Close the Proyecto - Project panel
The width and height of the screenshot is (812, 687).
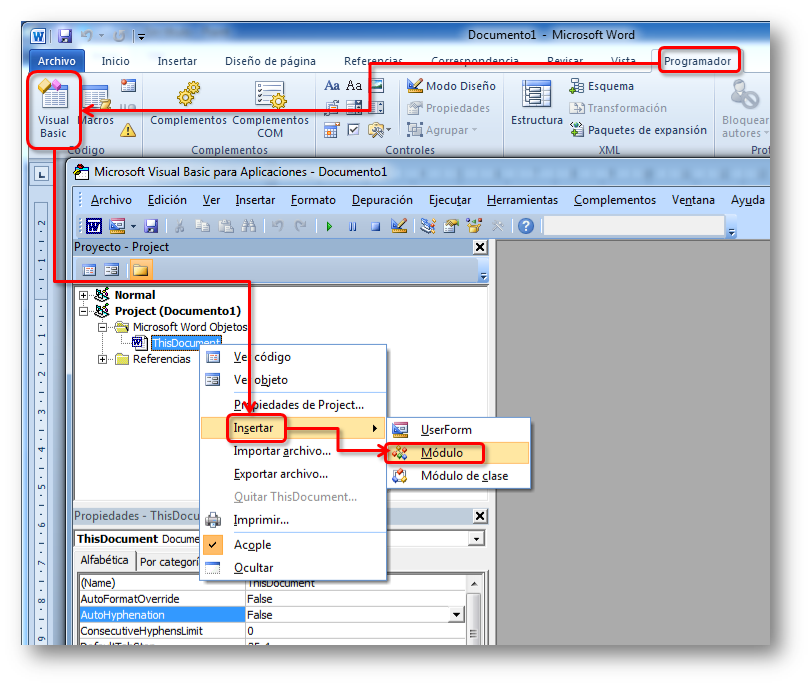click(480, 247)
